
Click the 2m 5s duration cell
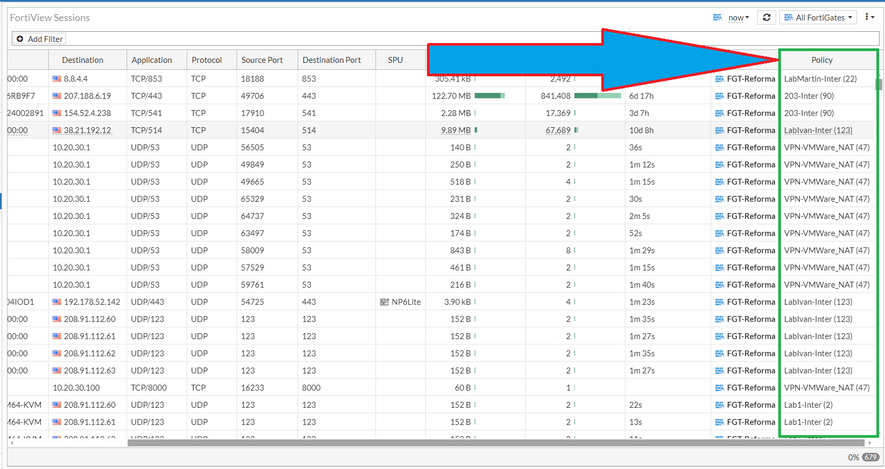(x=639, y=216)
